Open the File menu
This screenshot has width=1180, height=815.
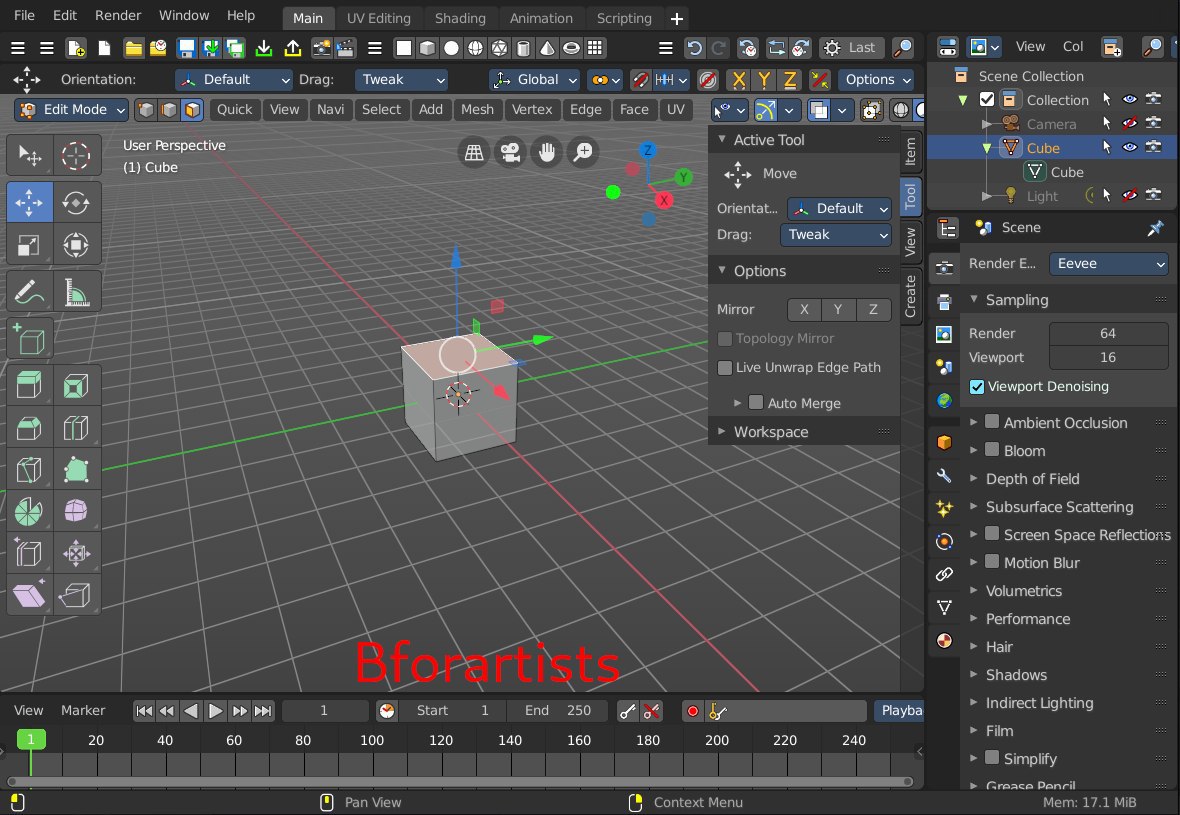(24, 16)
